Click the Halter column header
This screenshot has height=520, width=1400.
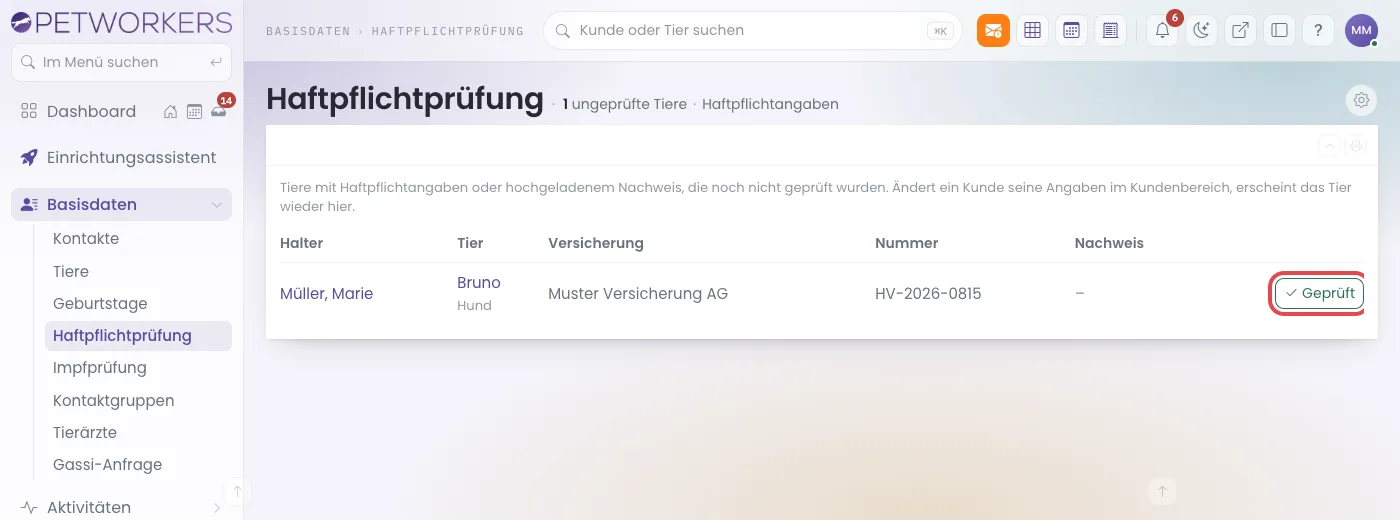click(302, 243)
